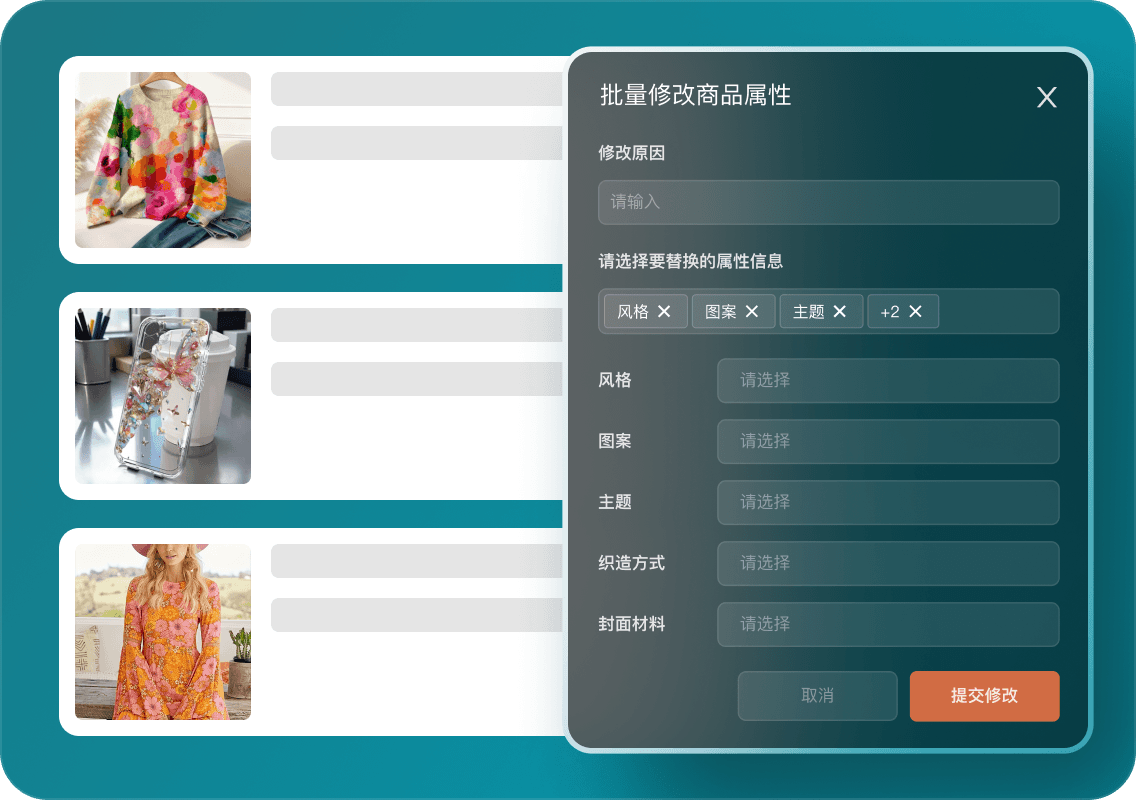Screen dimensions: 1136x800
Task: Open the 织造方式 dropdown
Action: pyautogui.click(x=888, y=563)
